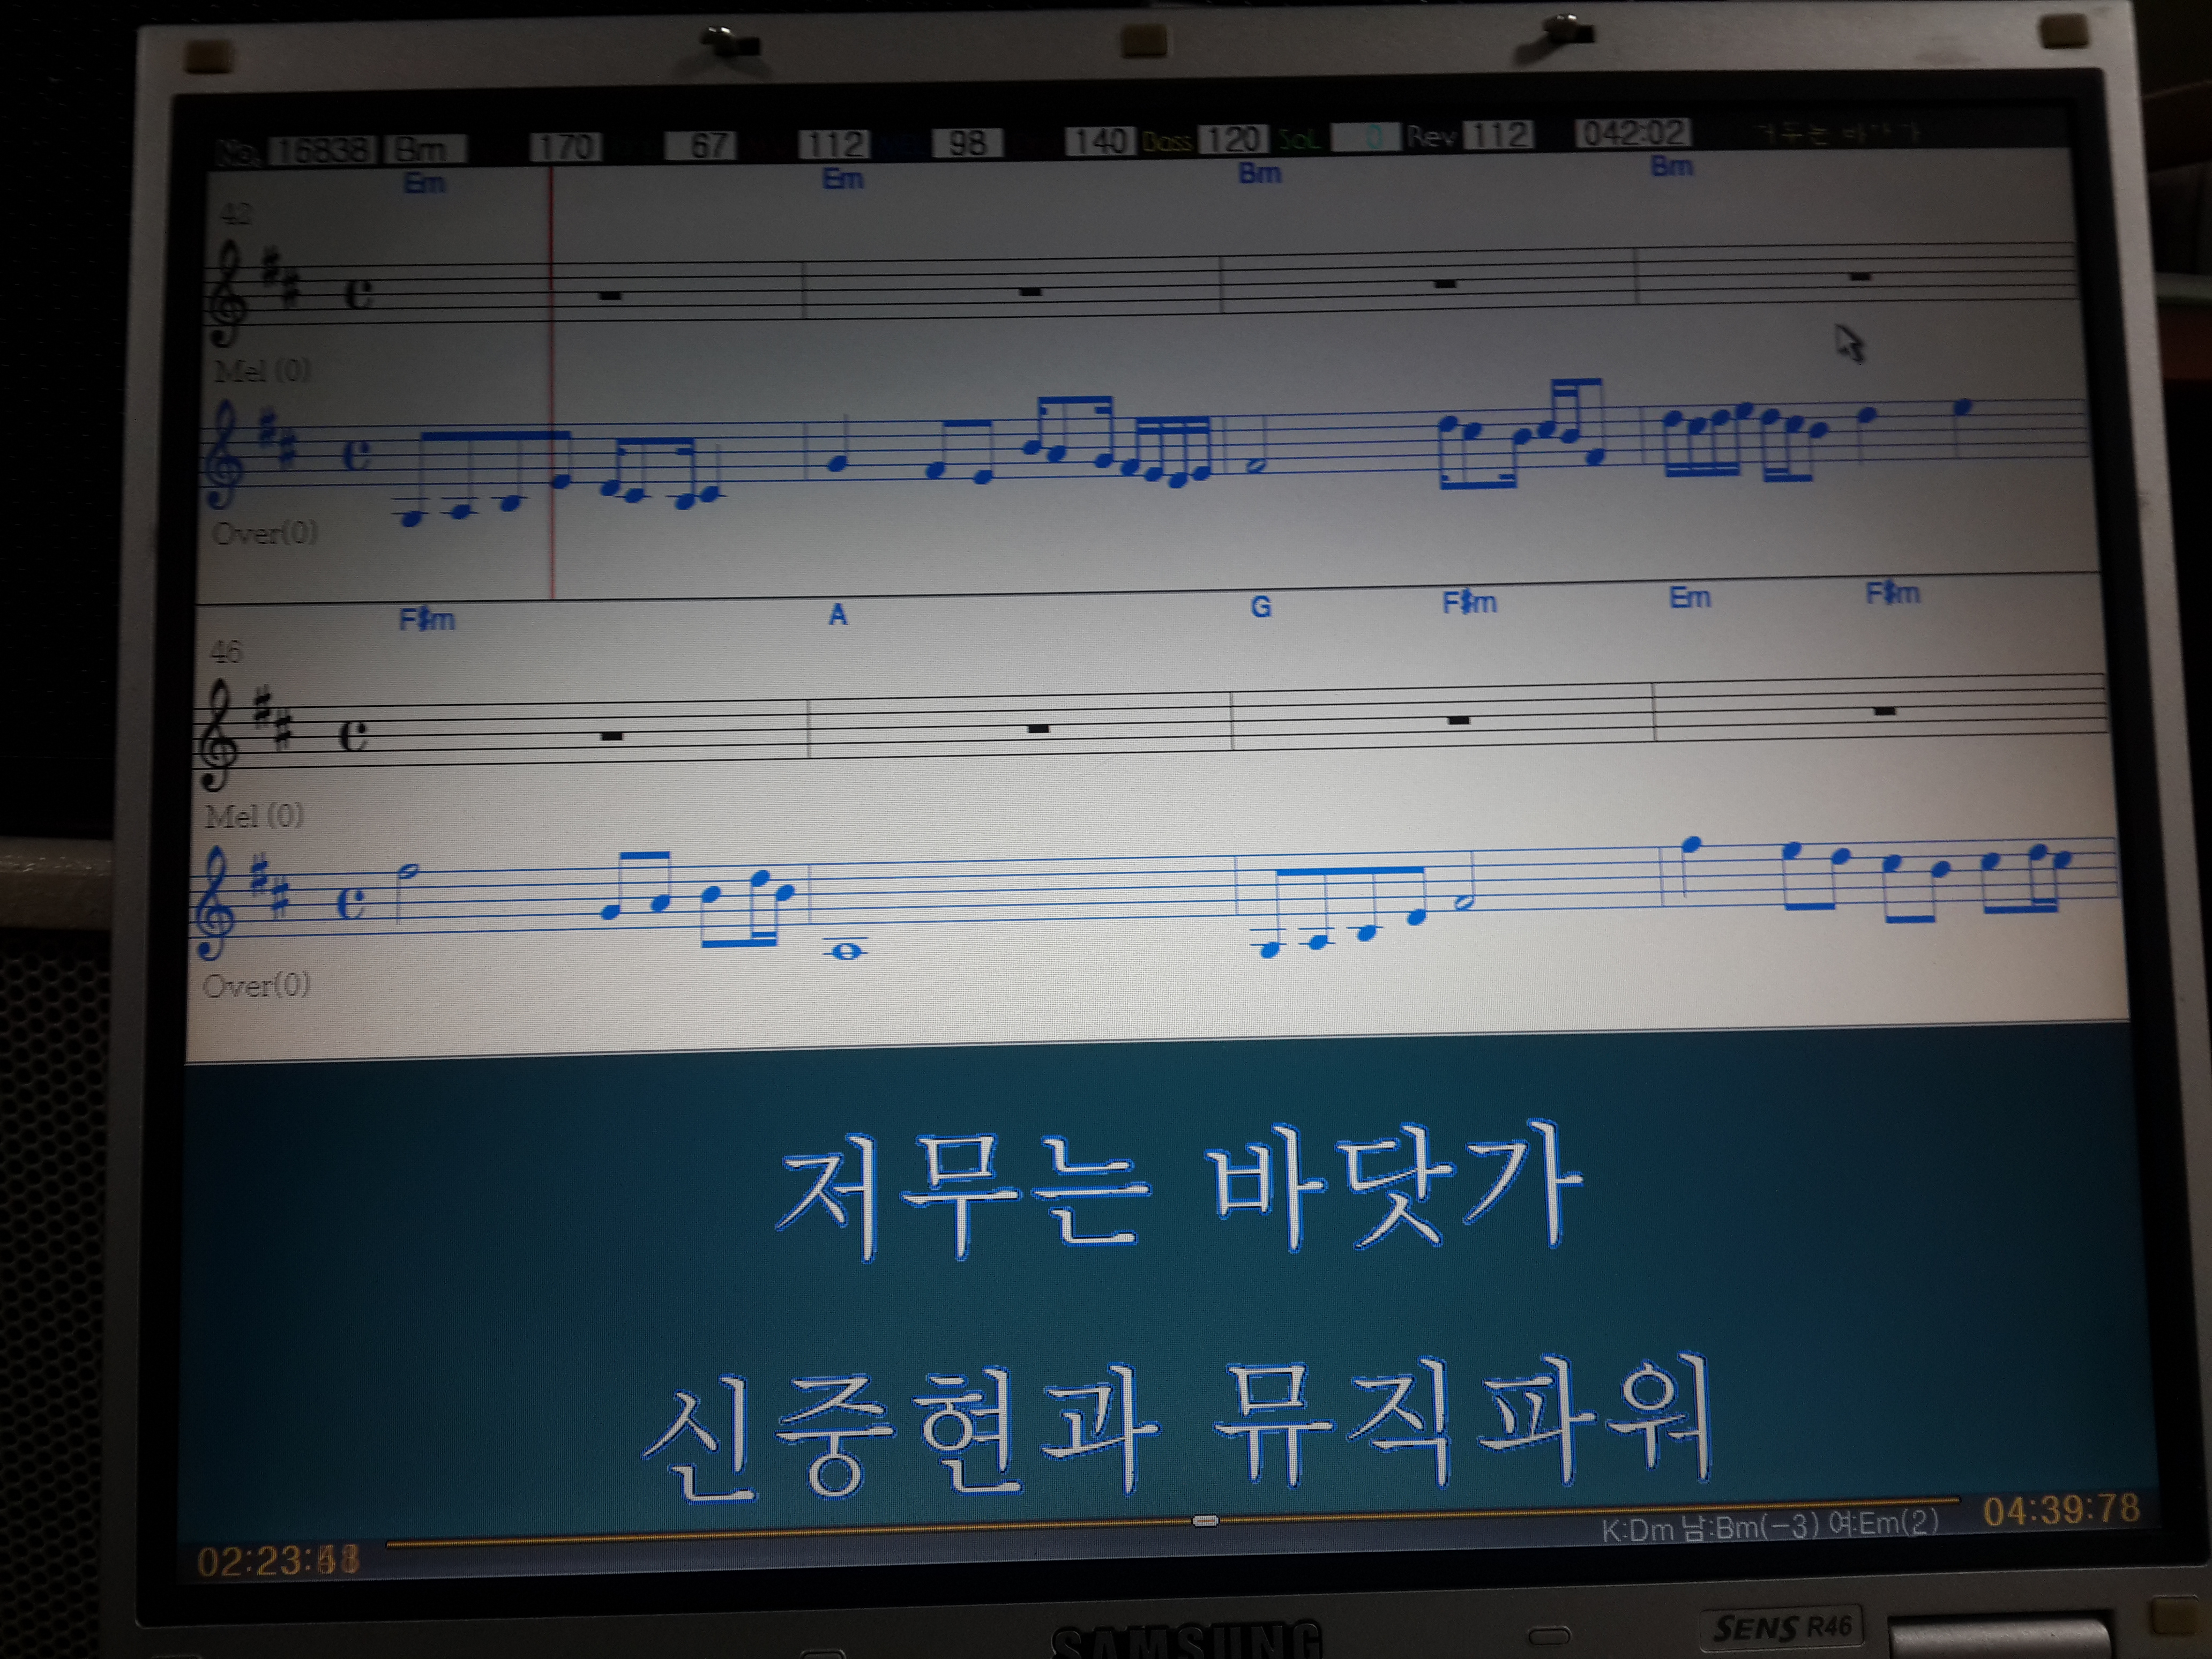Click the playback progress slider handle

(1205, 1521)
